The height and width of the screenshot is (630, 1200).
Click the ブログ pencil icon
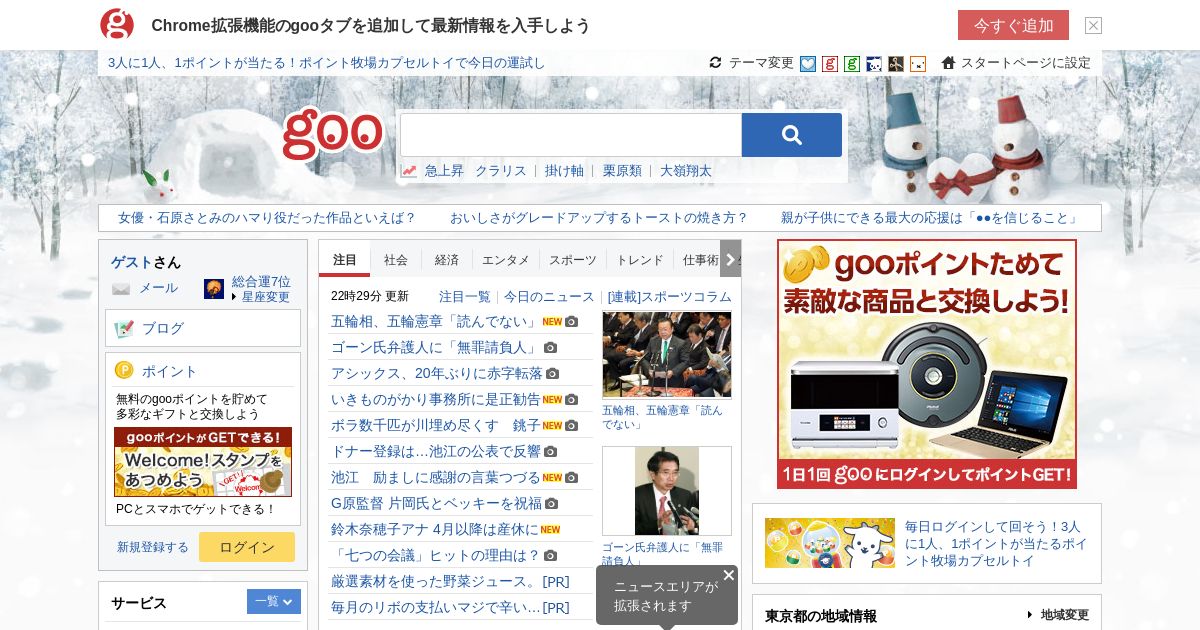[124, 328]
